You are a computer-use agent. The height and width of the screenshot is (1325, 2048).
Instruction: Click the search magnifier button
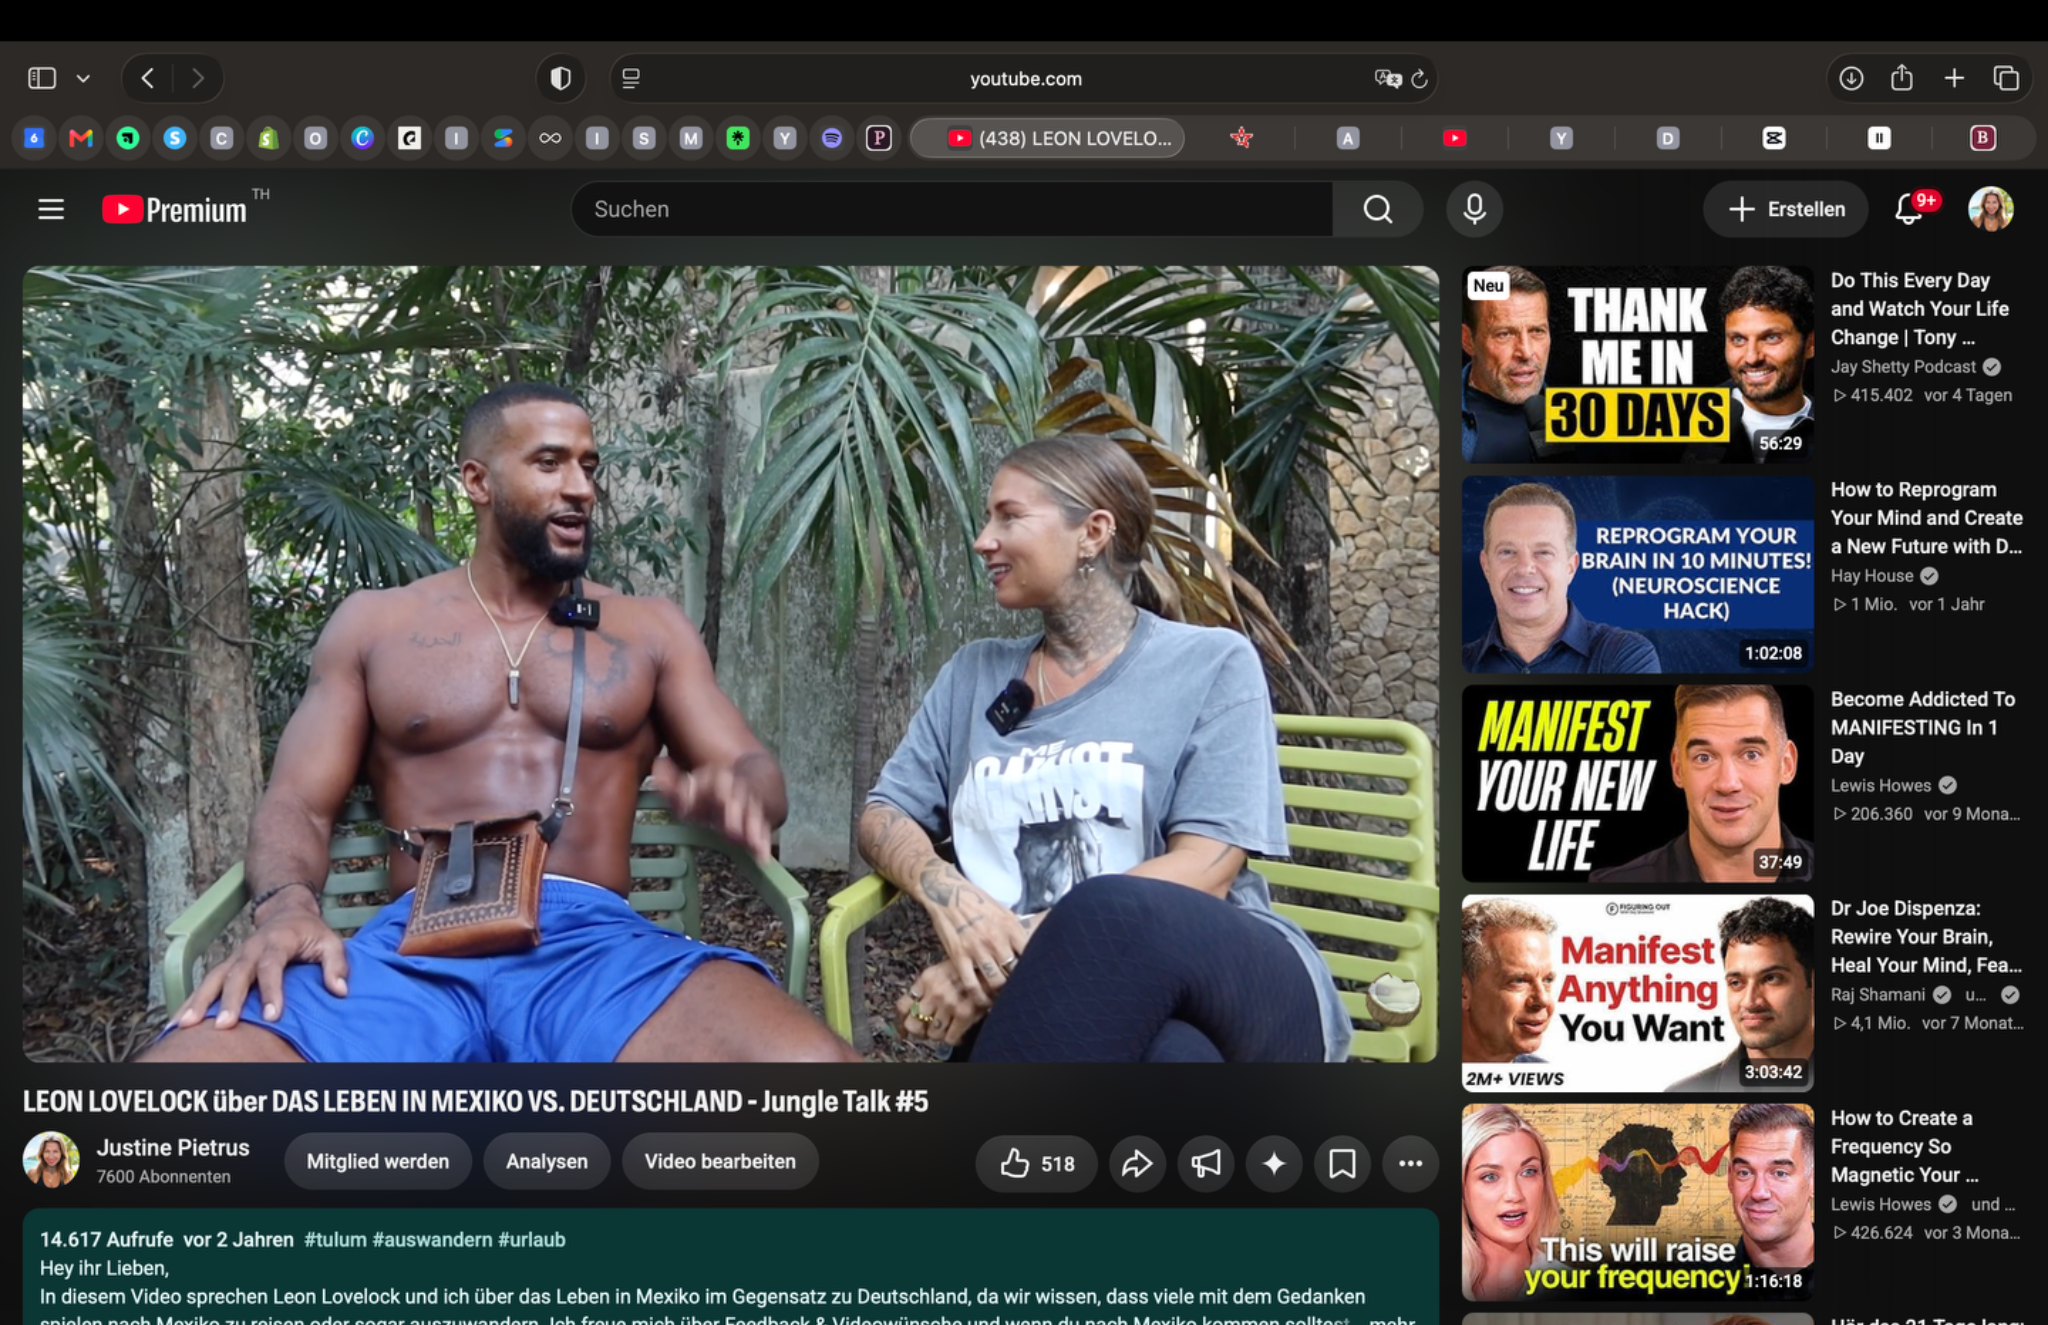coord(1377,209)
